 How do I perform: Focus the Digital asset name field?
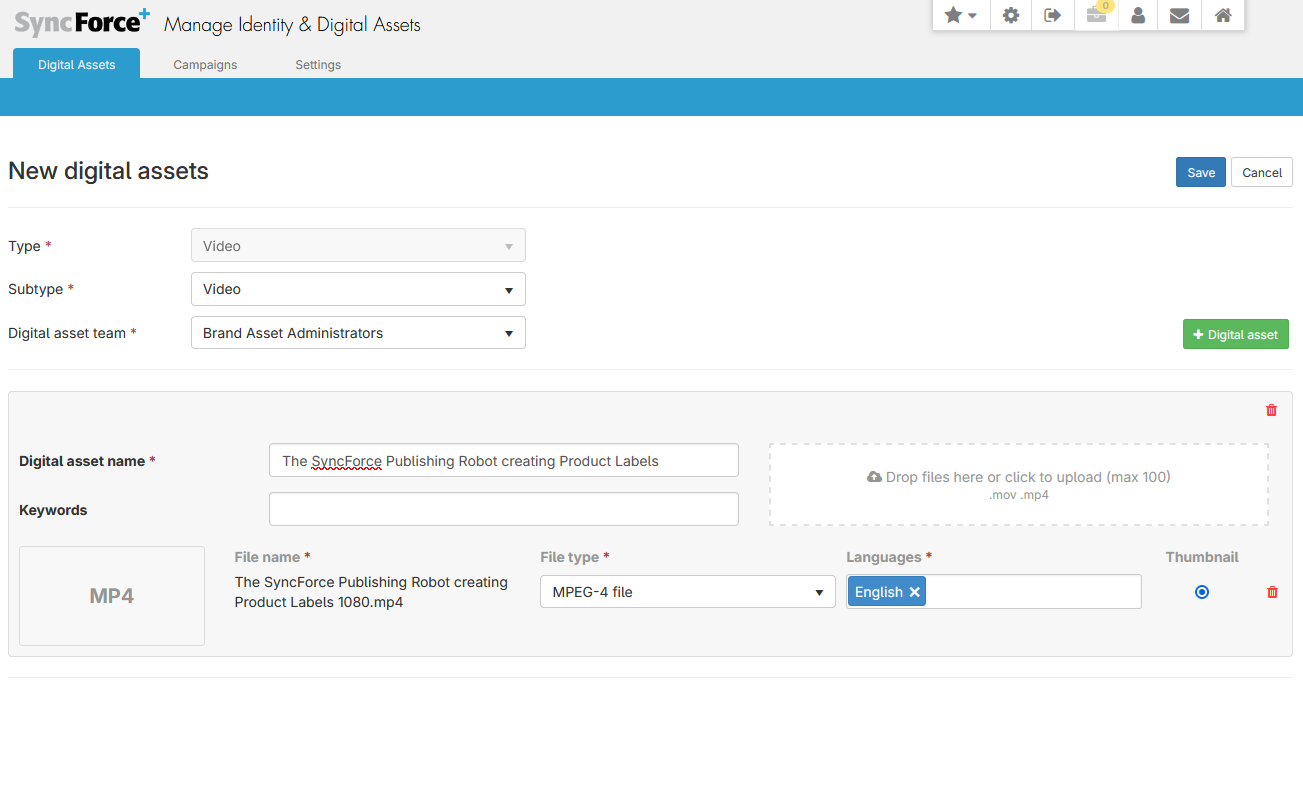tap(504, 461)
